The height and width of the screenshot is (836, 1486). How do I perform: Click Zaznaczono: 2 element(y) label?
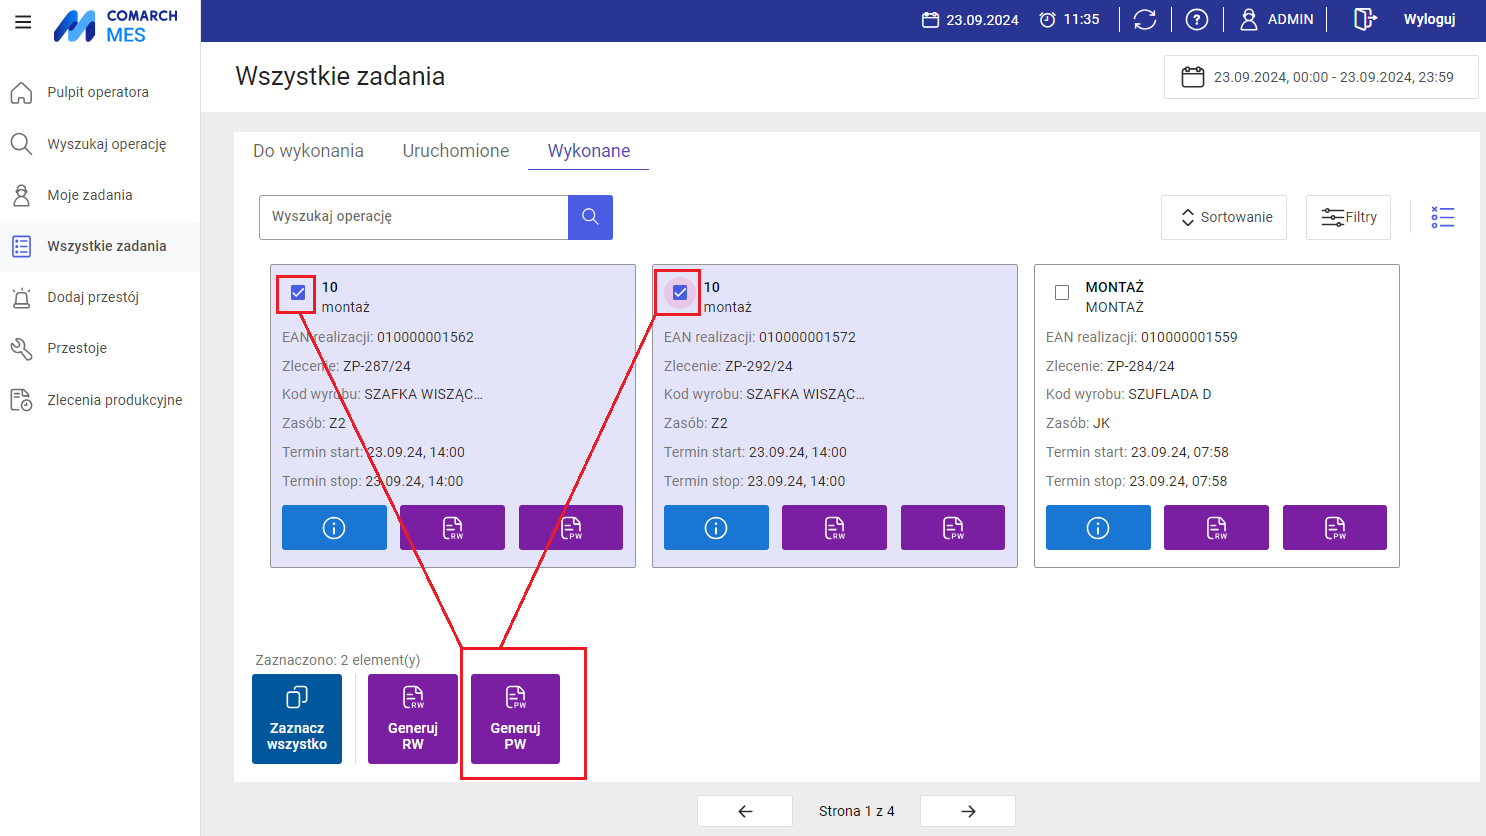click(338, 660)
